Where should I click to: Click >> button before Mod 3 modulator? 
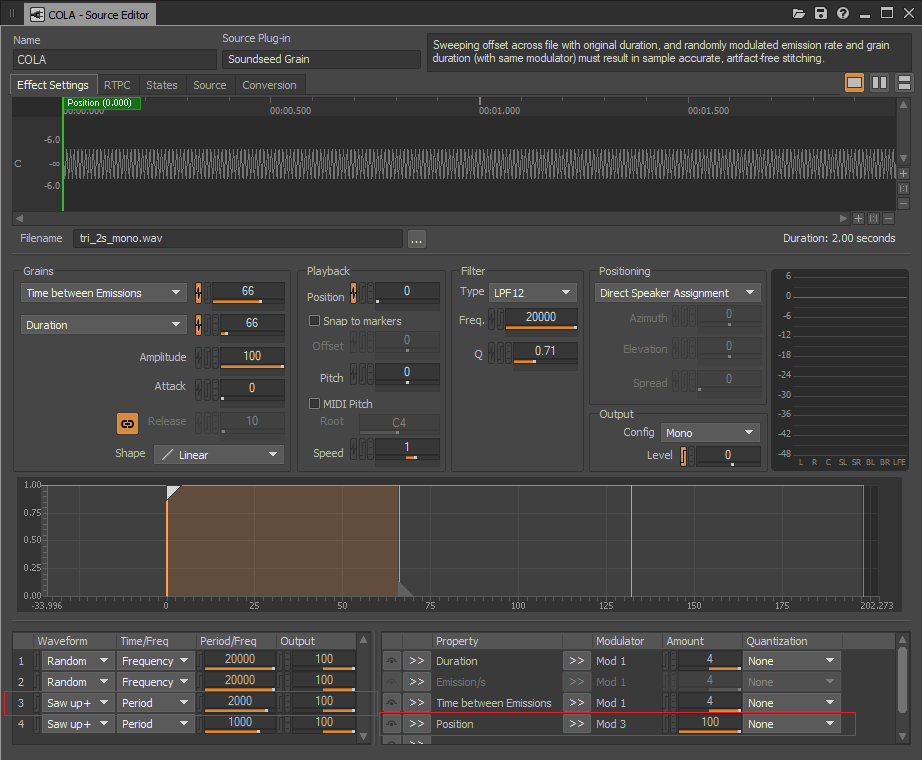click(576, 724)
